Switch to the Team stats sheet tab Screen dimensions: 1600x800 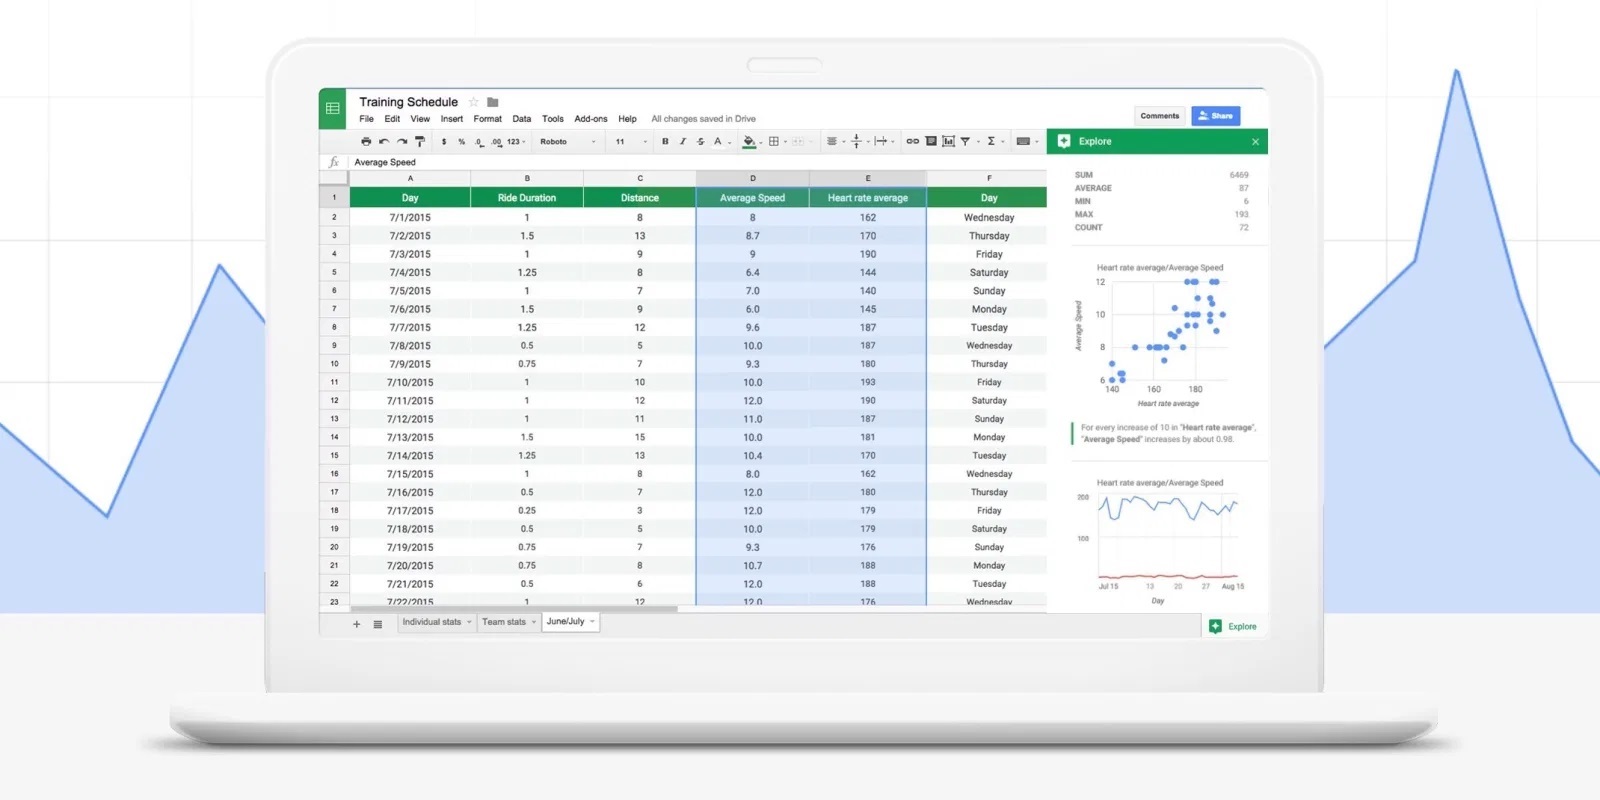coord(504,622)
